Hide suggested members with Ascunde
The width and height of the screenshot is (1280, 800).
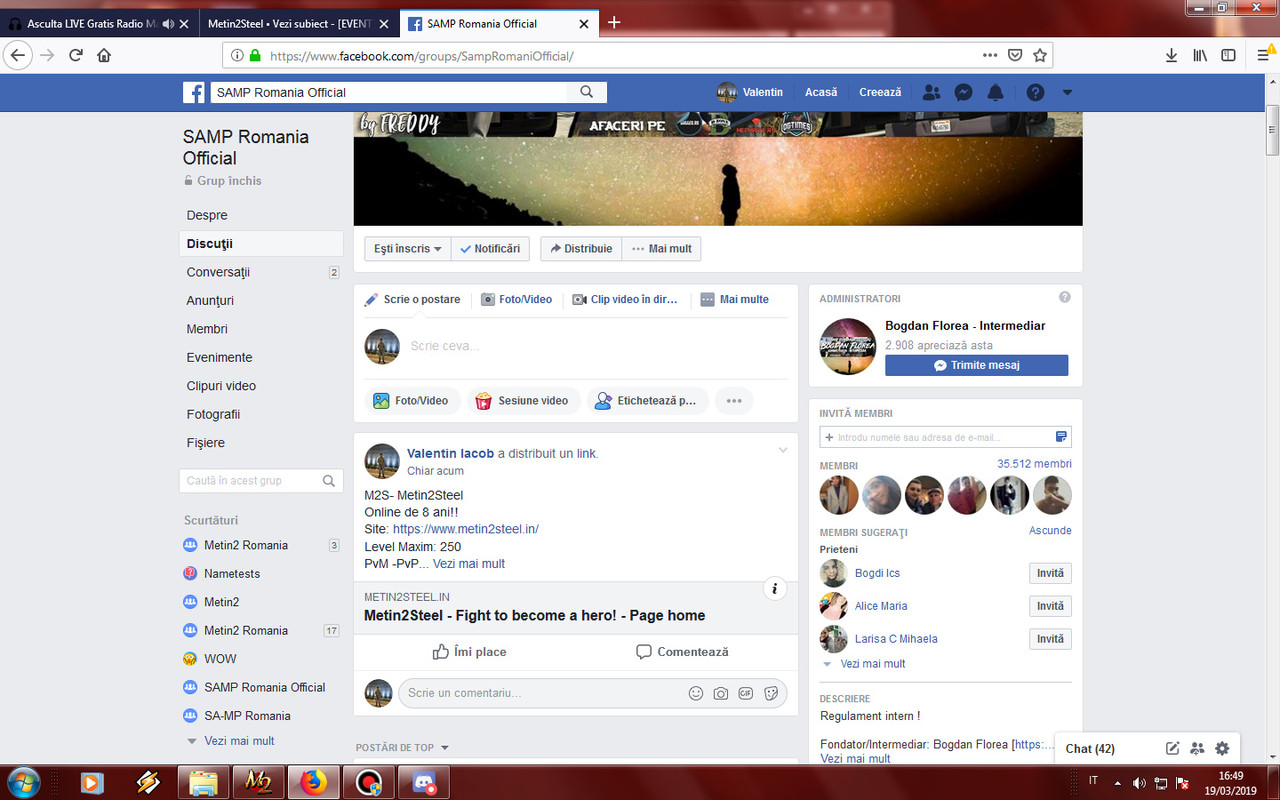coord(1050,531)
